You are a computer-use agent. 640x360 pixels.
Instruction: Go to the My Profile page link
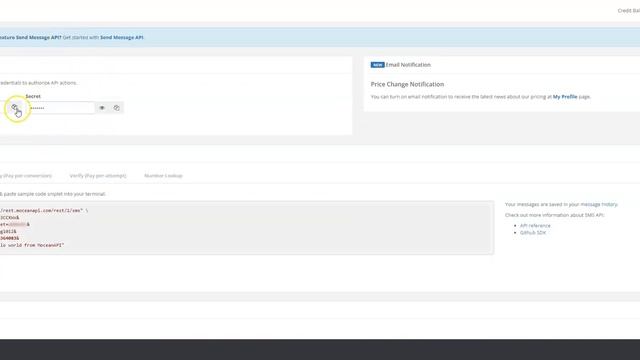pos(565,97)
